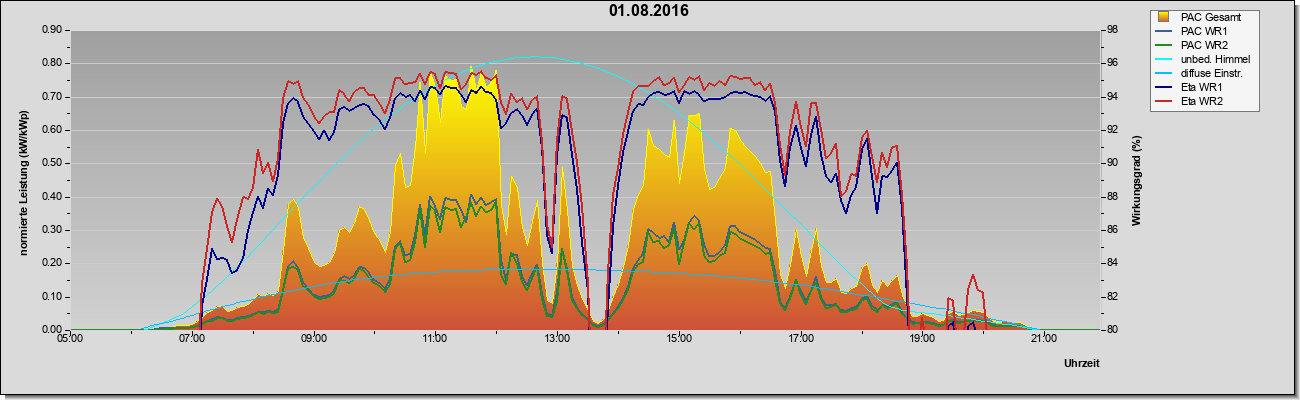The image size is (1300, 400).
Task: Click the 19:00 time axis label
Action: click(x=922, y=339)
